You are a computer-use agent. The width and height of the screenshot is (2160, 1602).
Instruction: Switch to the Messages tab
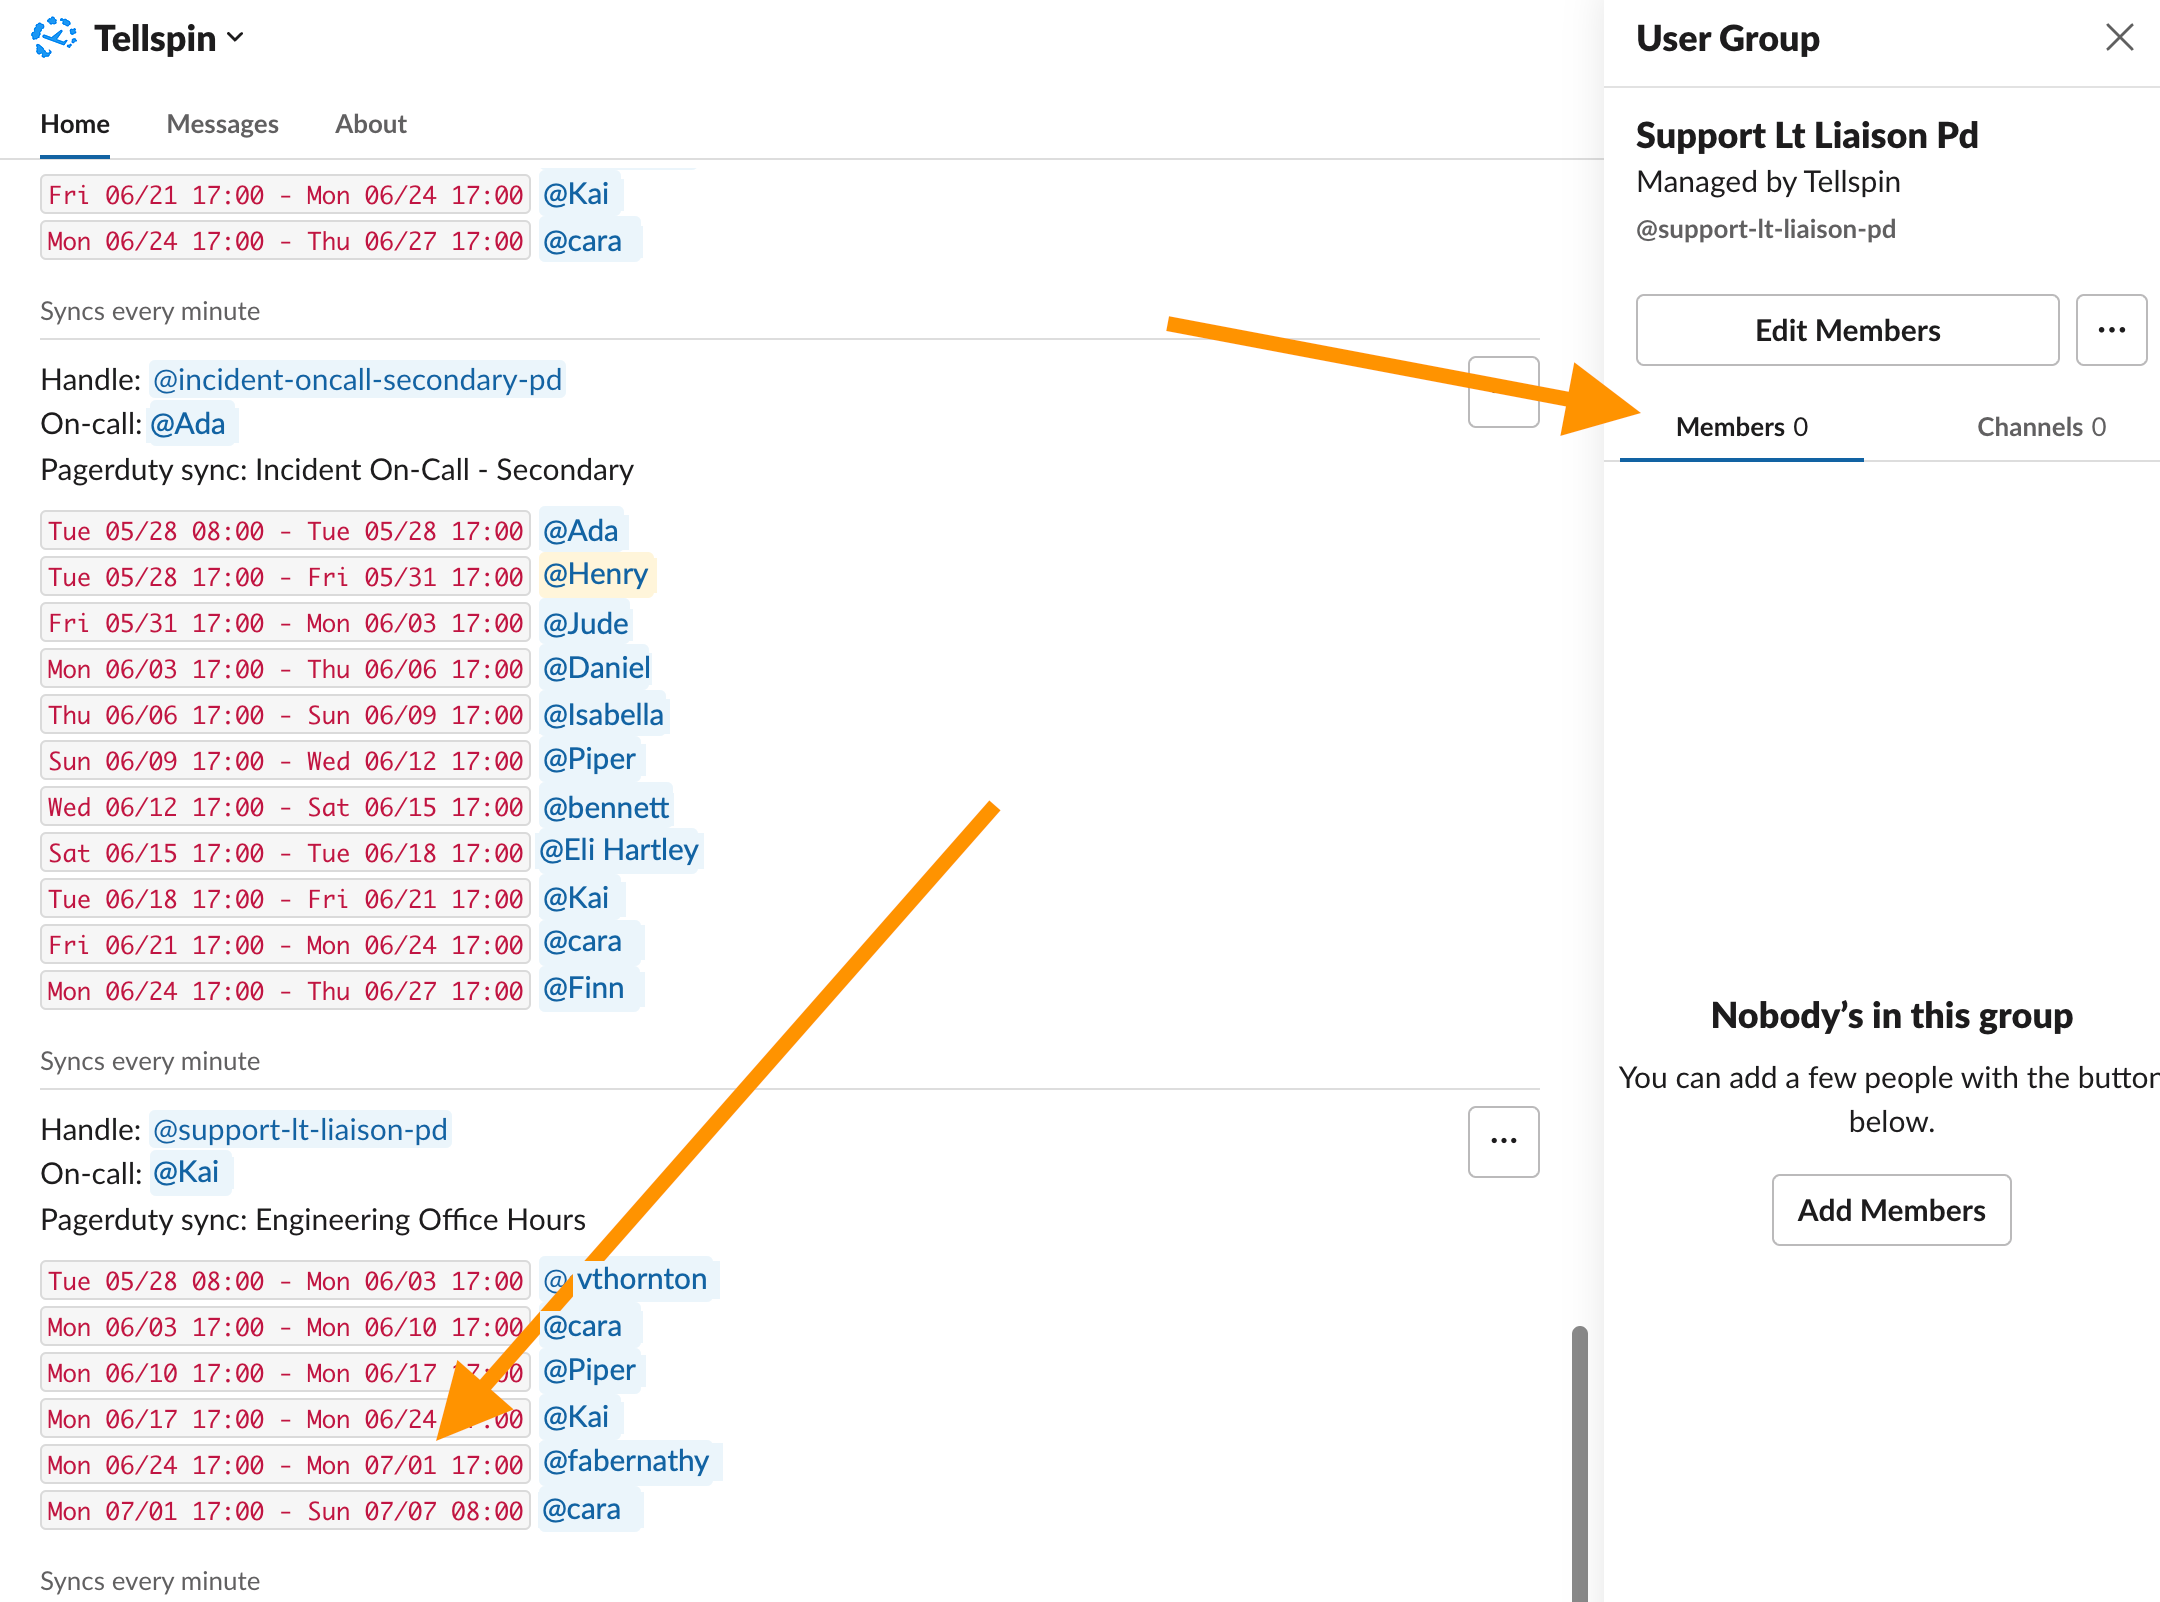click(222, 124)
